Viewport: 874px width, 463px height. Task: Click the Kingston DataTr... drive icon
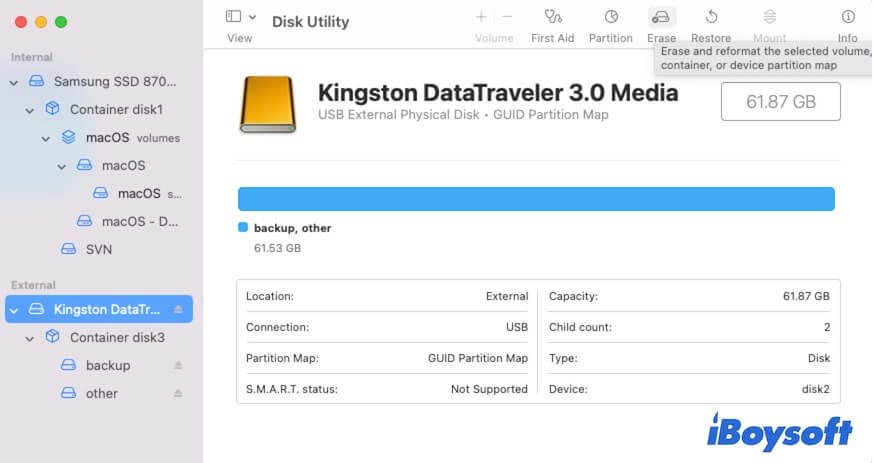pyautogui.click(x=37, y=309)
